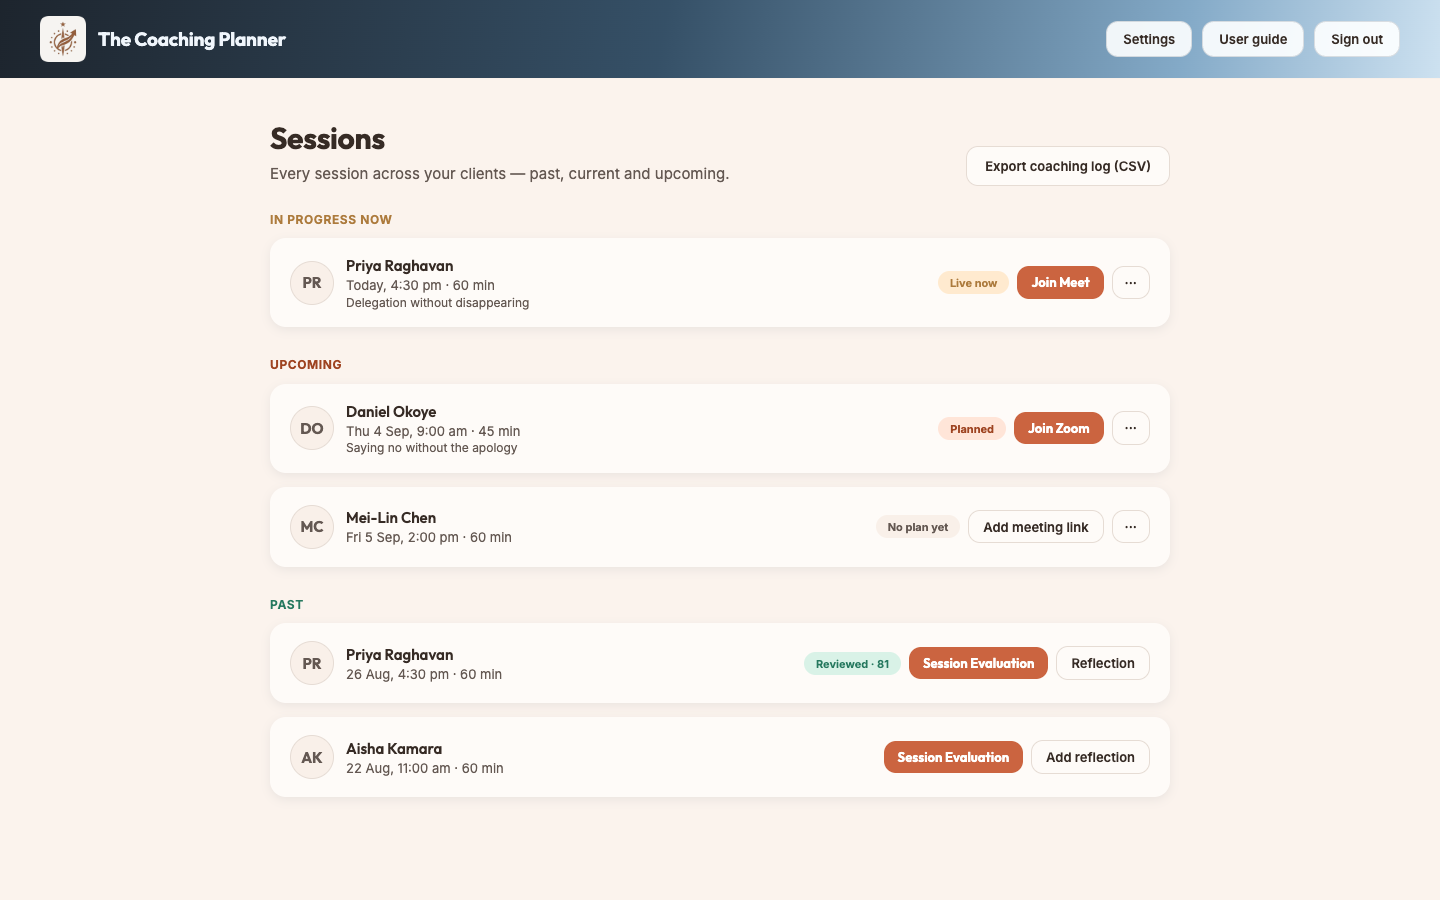The width and height of the screenshot is (1440, 900).
Task: Click The Coaching Planner title text
Action: (x=192, y=39)
